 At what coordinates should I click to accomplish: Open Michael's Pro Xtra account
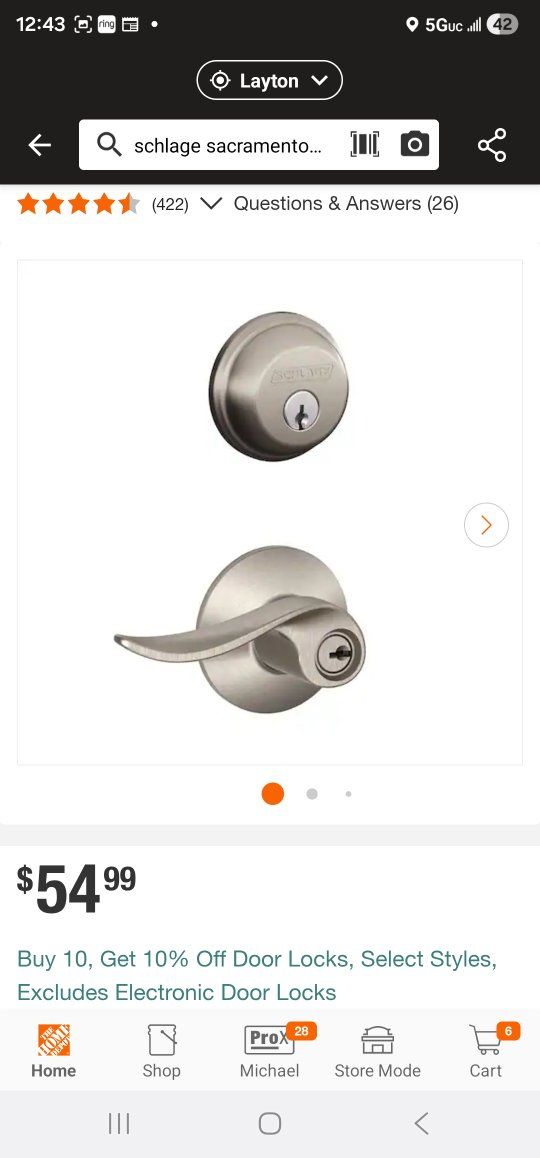(x=270, y=1050)
